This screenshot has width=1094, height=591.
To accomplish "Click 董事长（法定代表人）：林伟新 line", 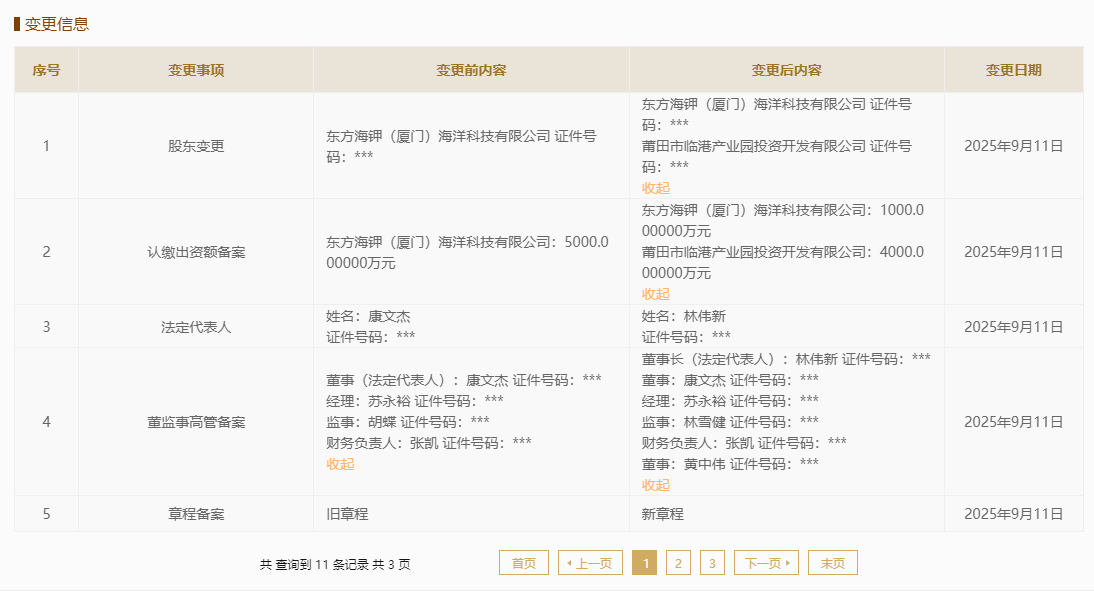I will [x=786, y=359].
